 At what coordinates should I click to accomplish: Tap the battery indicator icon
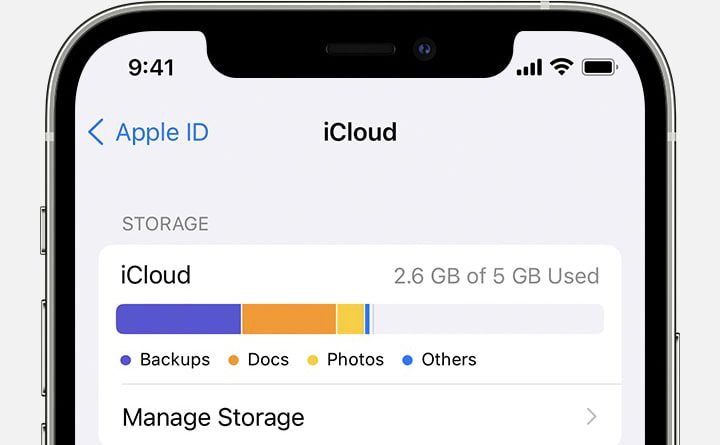coord(600,68)
